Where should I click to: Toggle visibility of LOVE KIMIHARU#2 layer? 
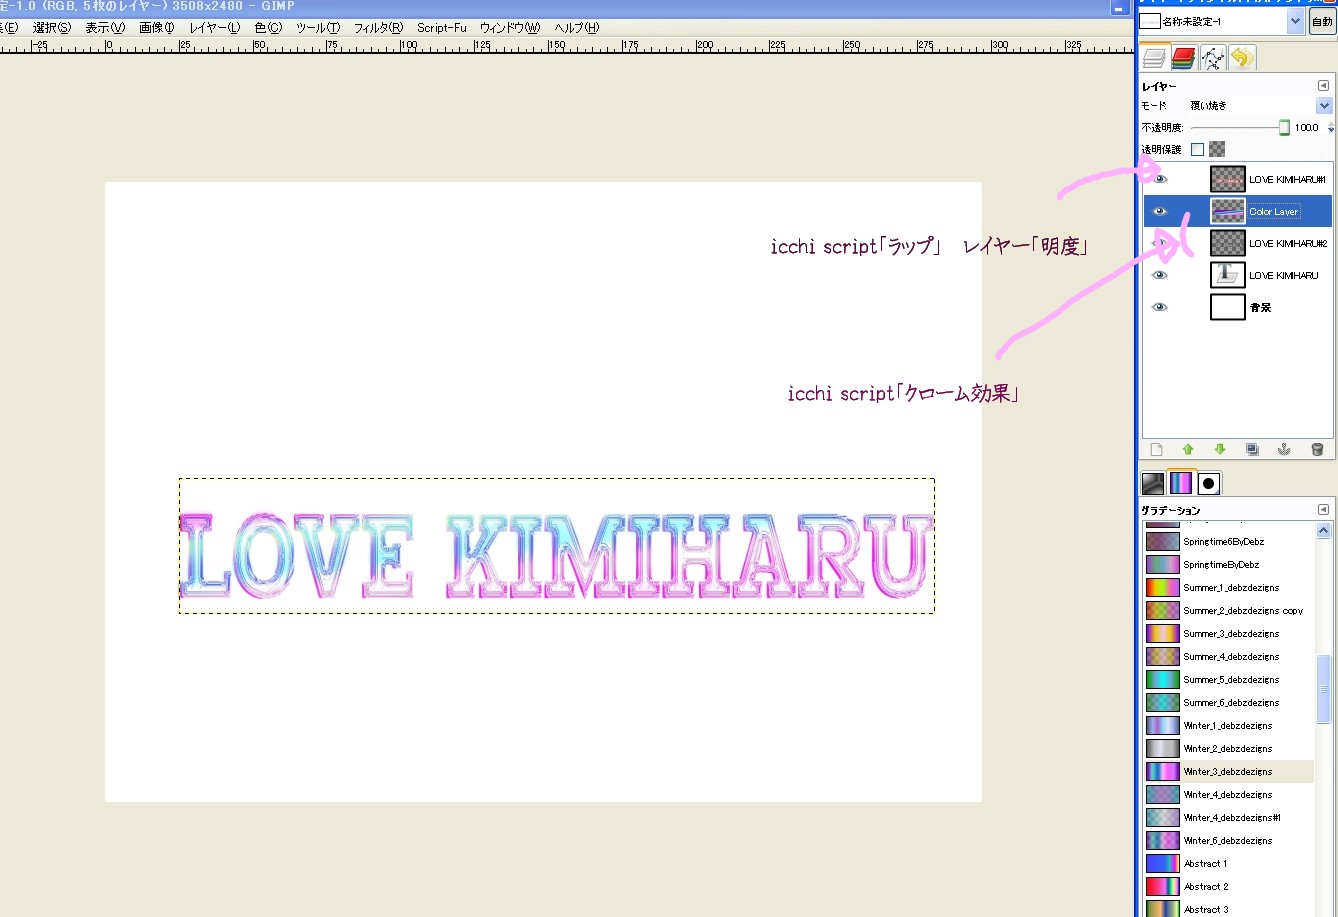click(x=1160, y=243)
